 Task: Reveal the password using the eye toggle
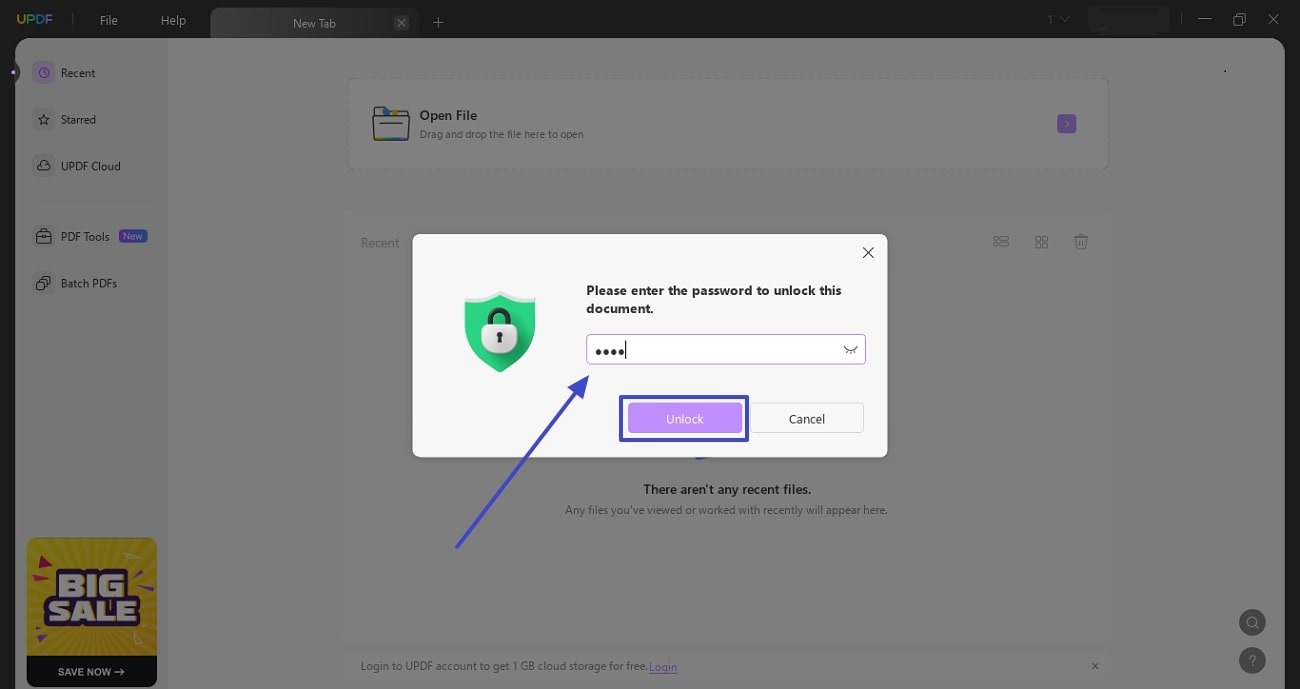tap(850, 349)
